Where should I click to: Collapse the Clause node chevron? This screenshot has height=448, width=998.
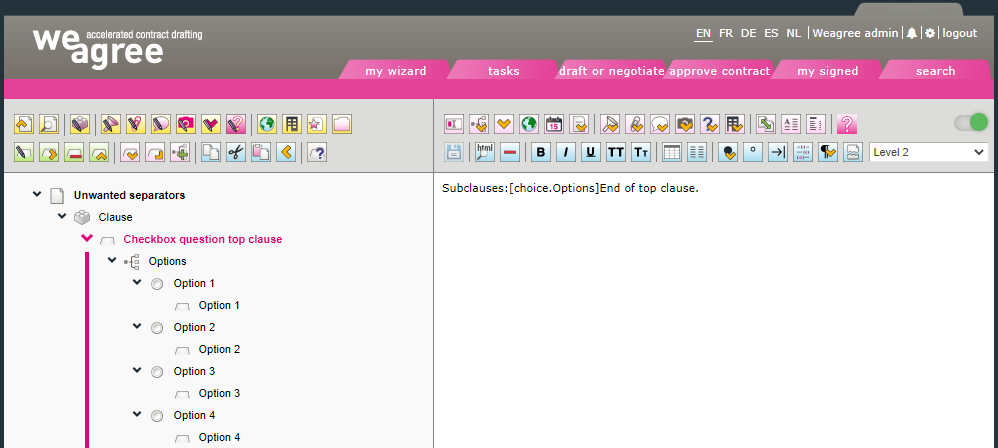[x=62, y=216]
